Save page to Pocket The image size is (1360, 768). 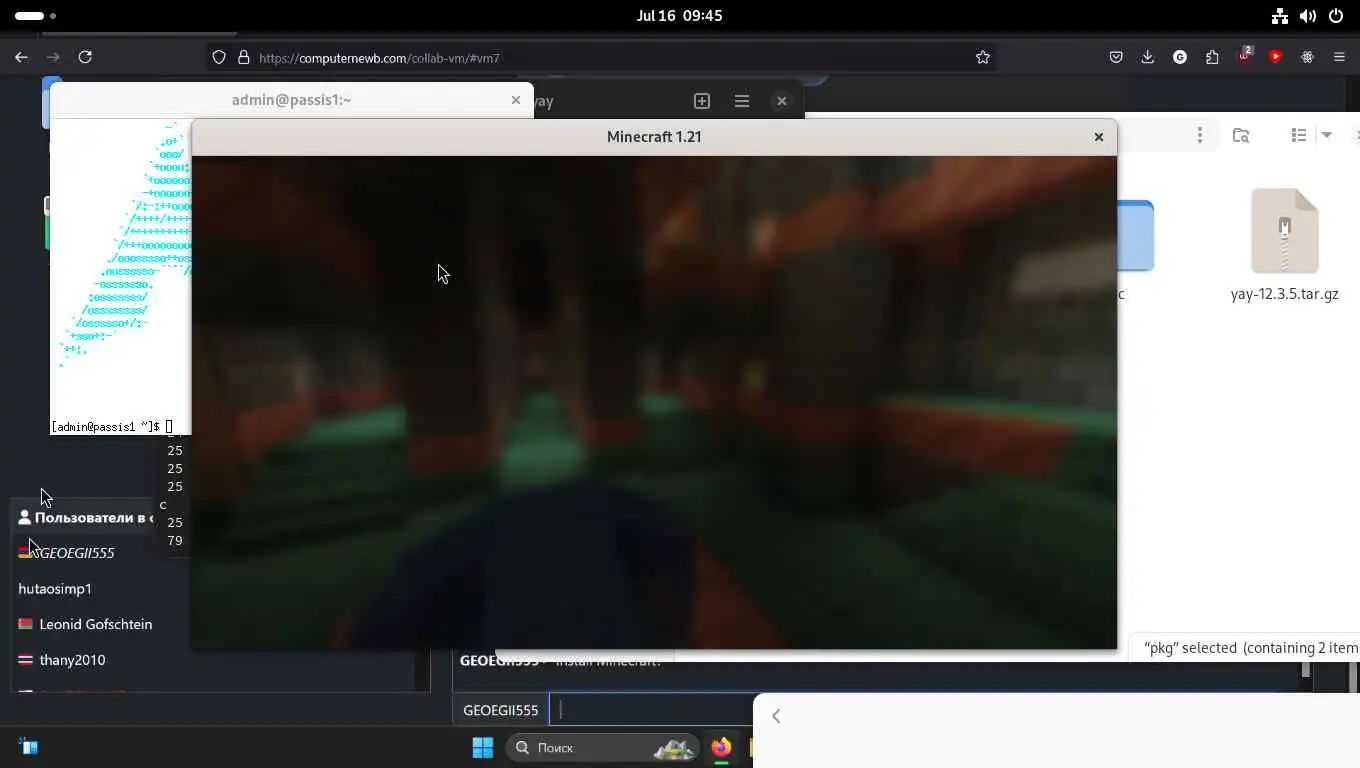[x=1116, y=57]
